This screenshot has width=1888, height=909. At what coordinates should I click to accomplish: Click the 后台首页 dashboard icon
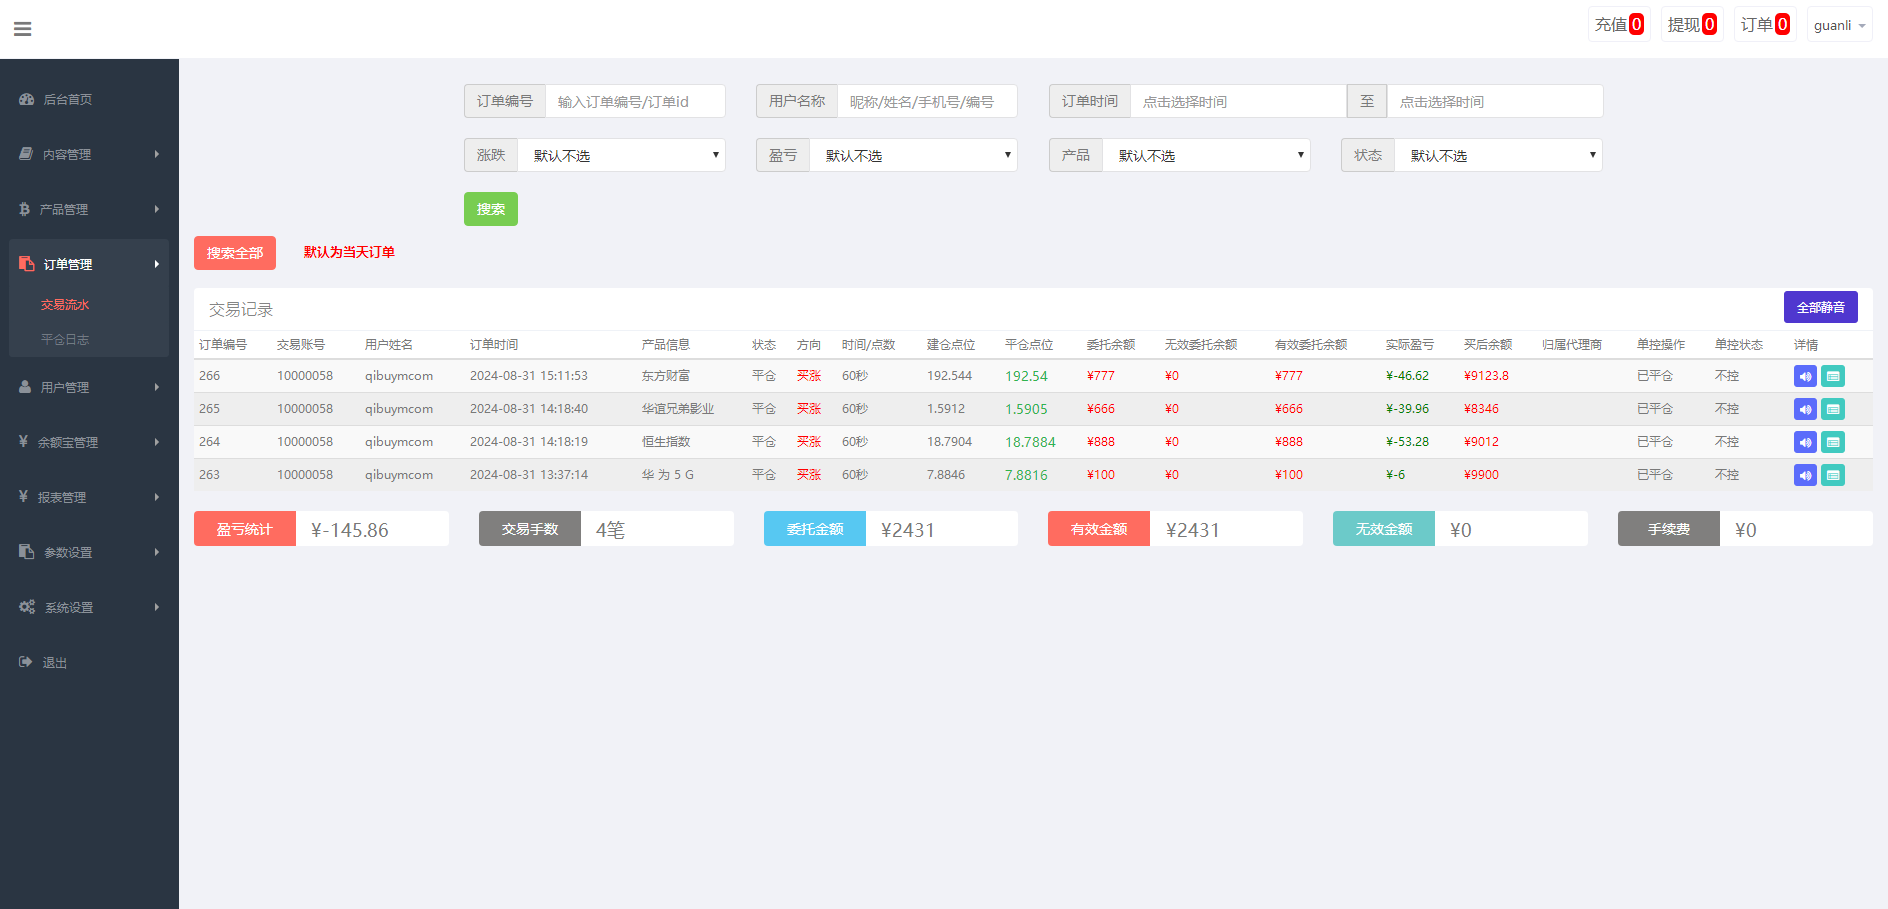coord(27,99)
